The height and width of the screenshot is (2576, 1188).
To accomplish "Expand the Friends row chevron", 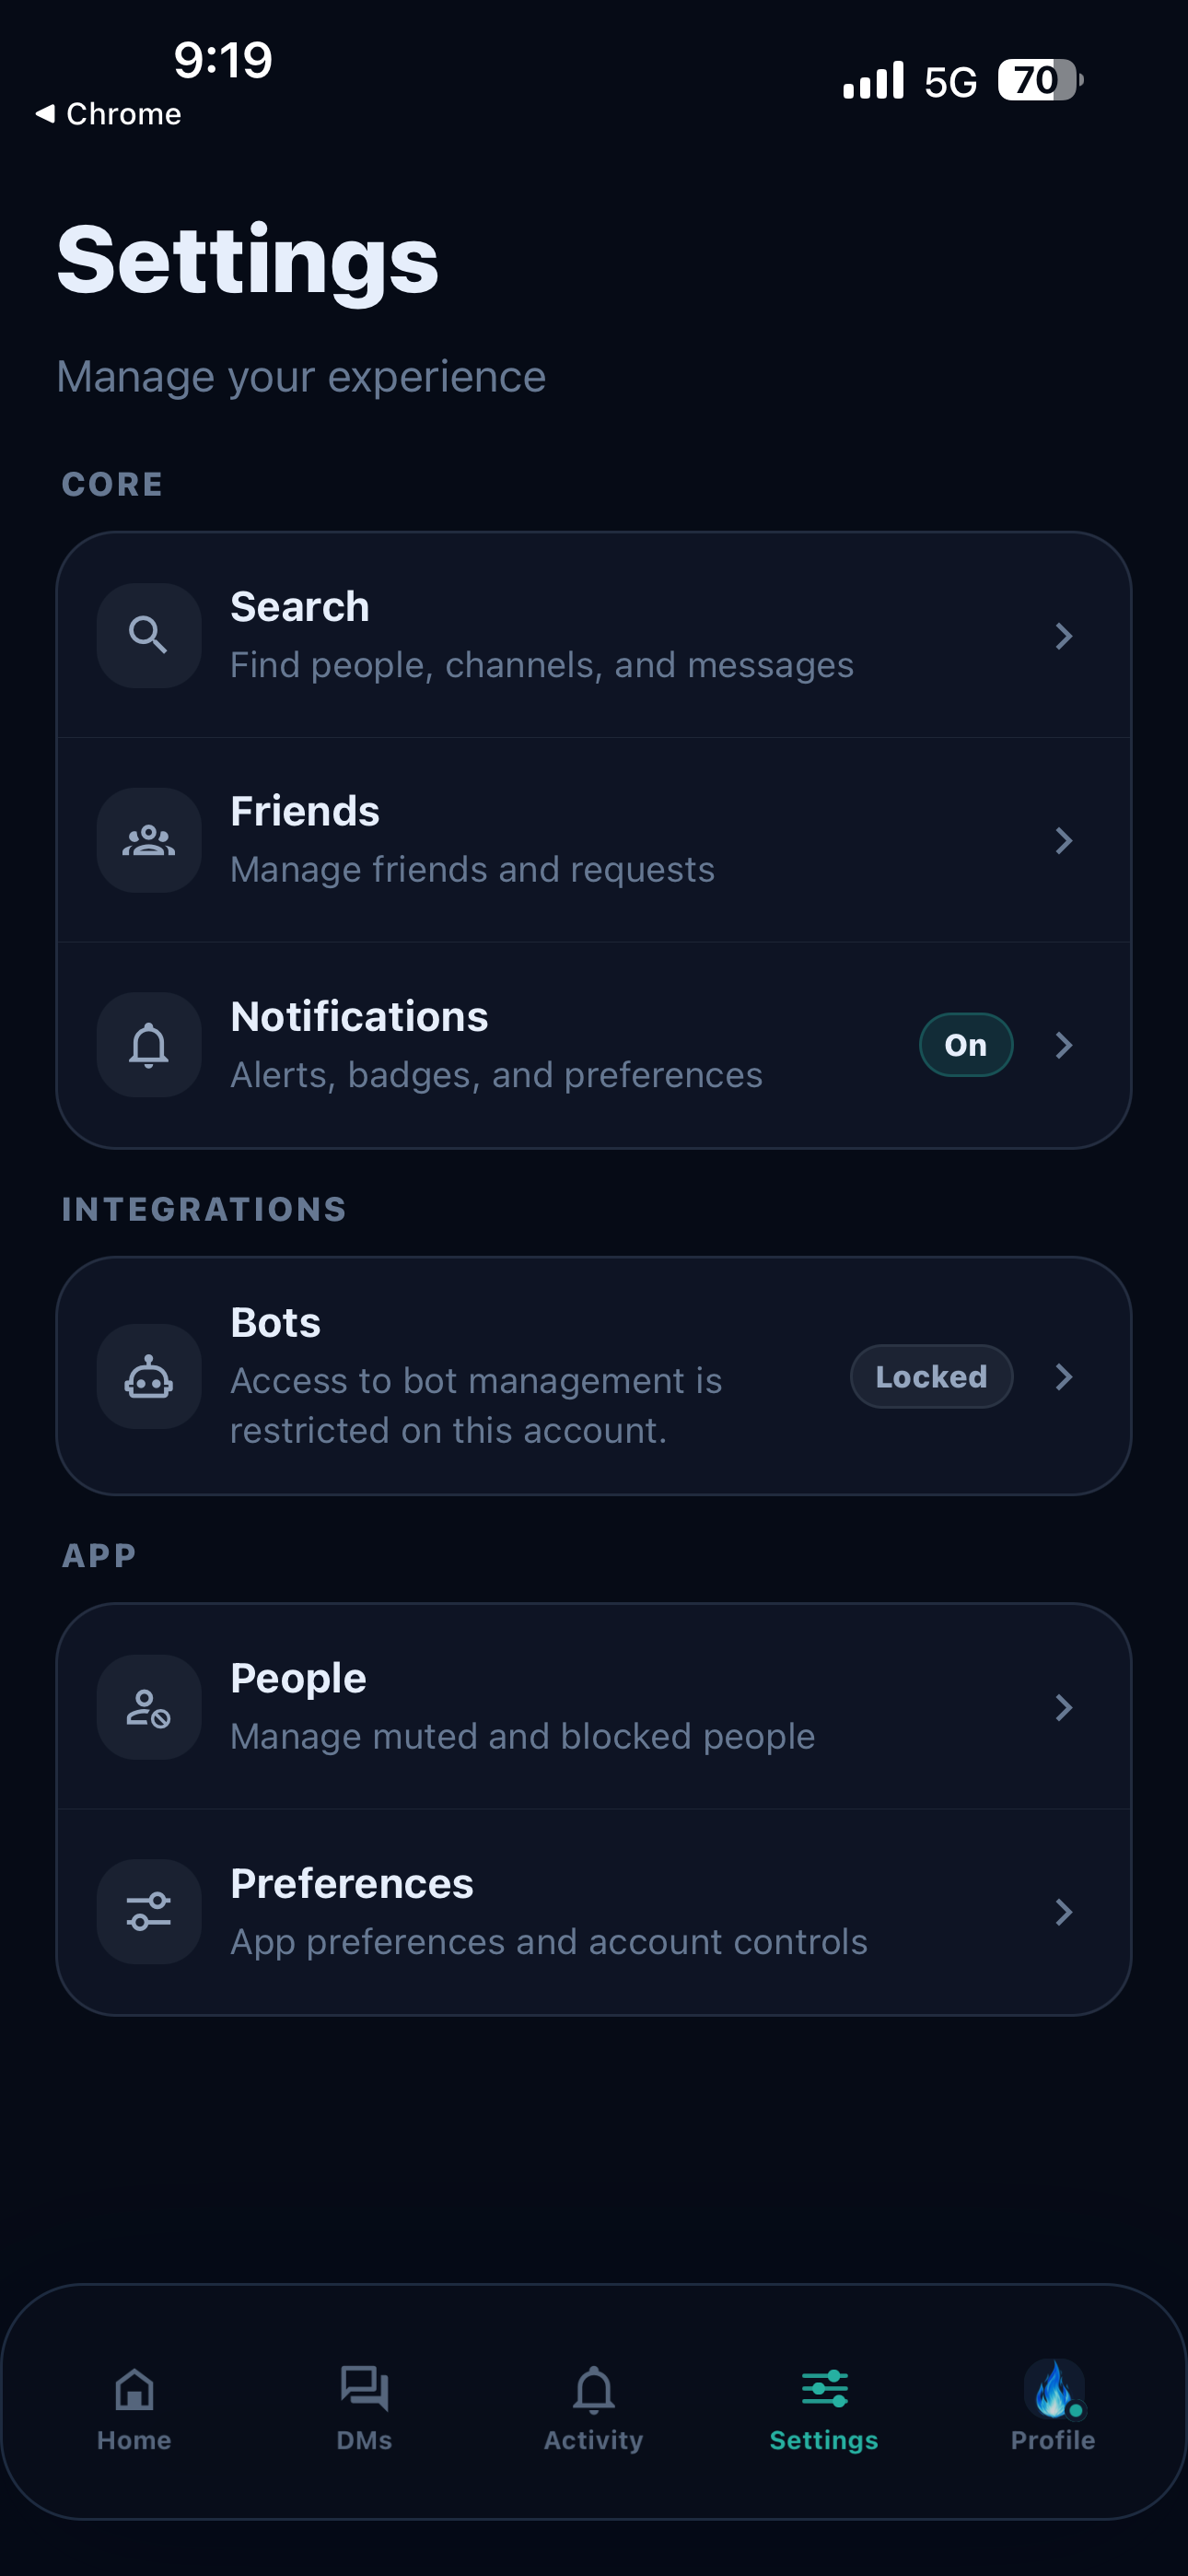I will (x=1064, y=841).
